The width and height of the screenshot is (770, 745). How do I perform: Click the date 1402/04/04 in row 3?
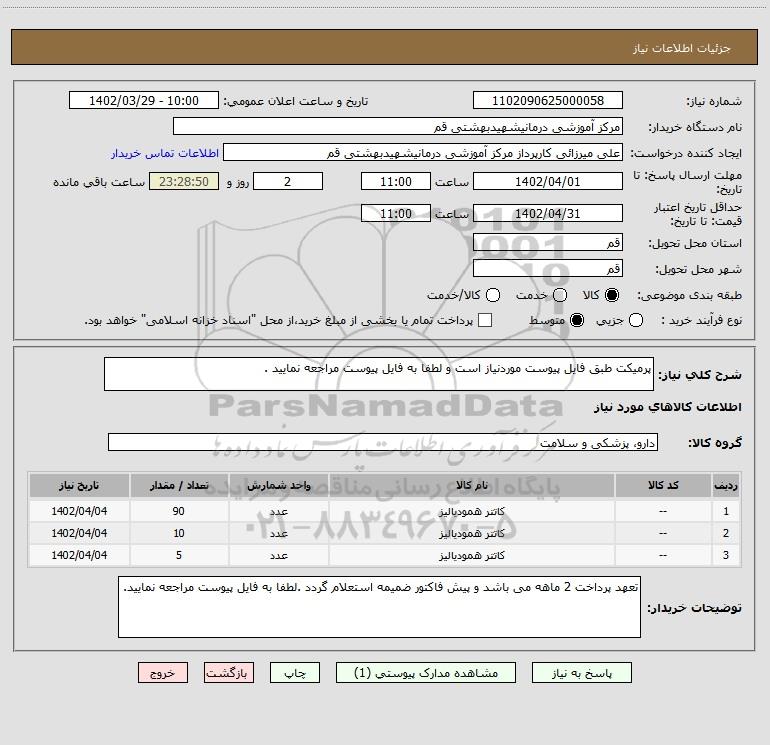[79, 555]
